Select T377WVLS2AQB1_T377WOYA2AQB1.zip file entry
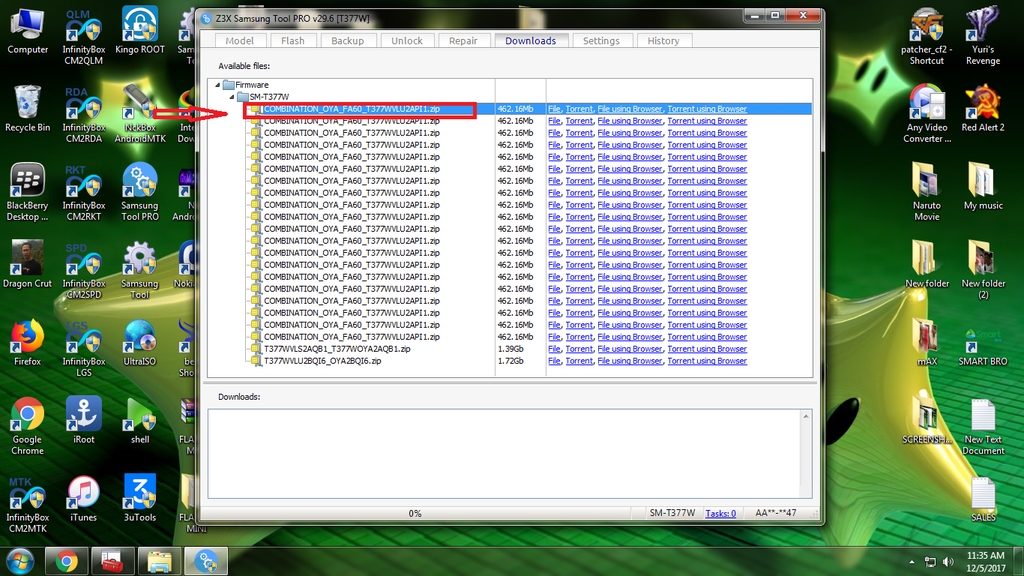 336,349
